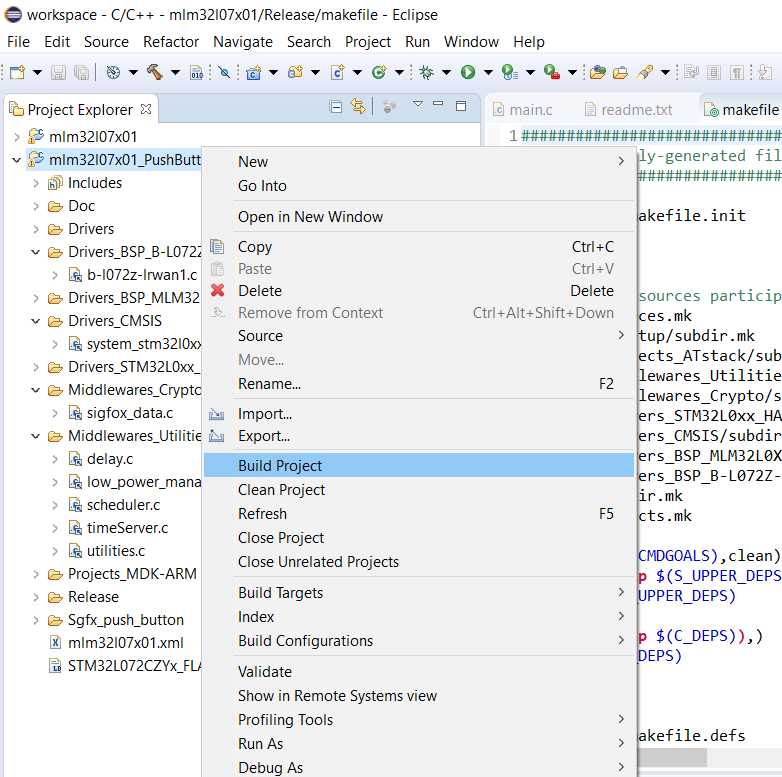Click the Open Element icon

[x=597, y=72]
